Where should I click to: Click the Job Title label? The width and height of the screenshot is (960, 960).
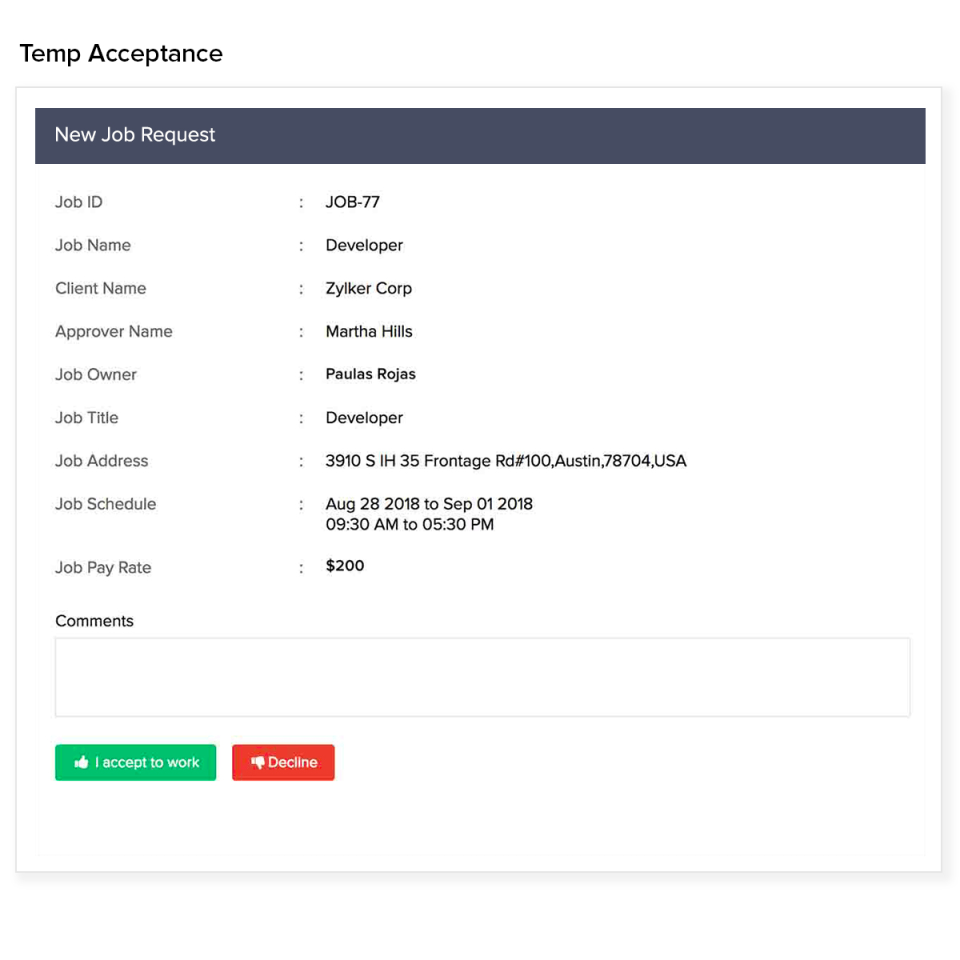click(x=86, y=418)
